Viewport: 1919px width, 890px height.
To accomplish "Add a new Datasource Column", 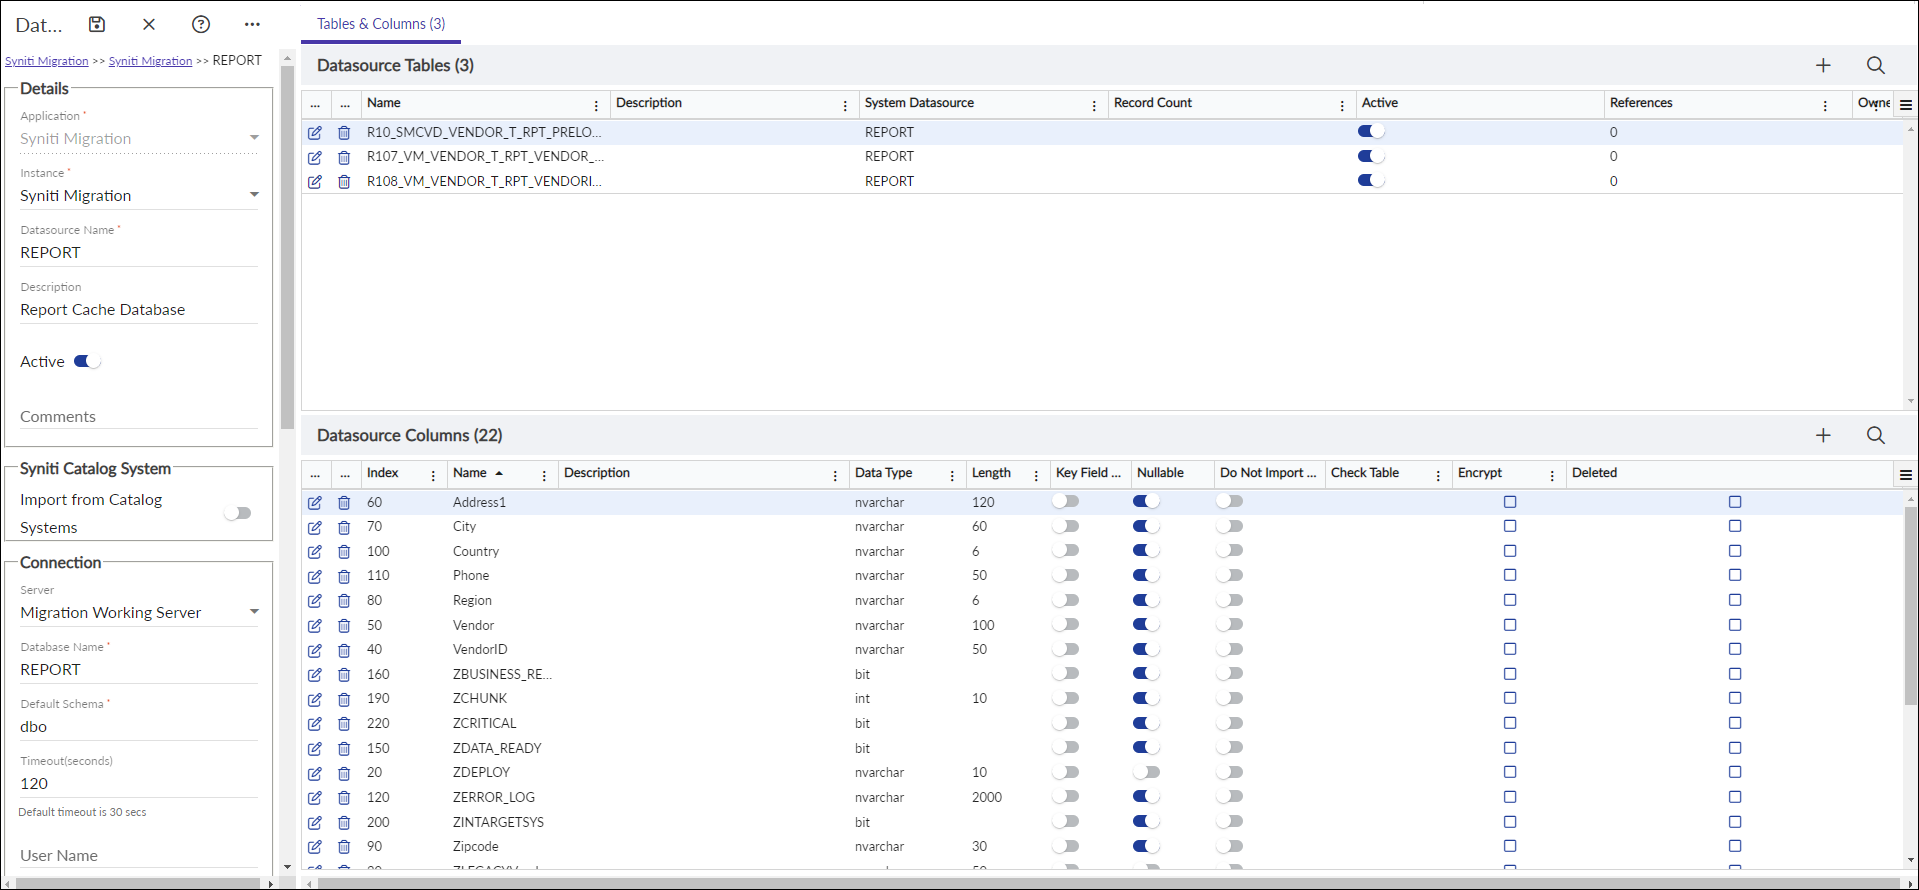I will click(1823, 435).
